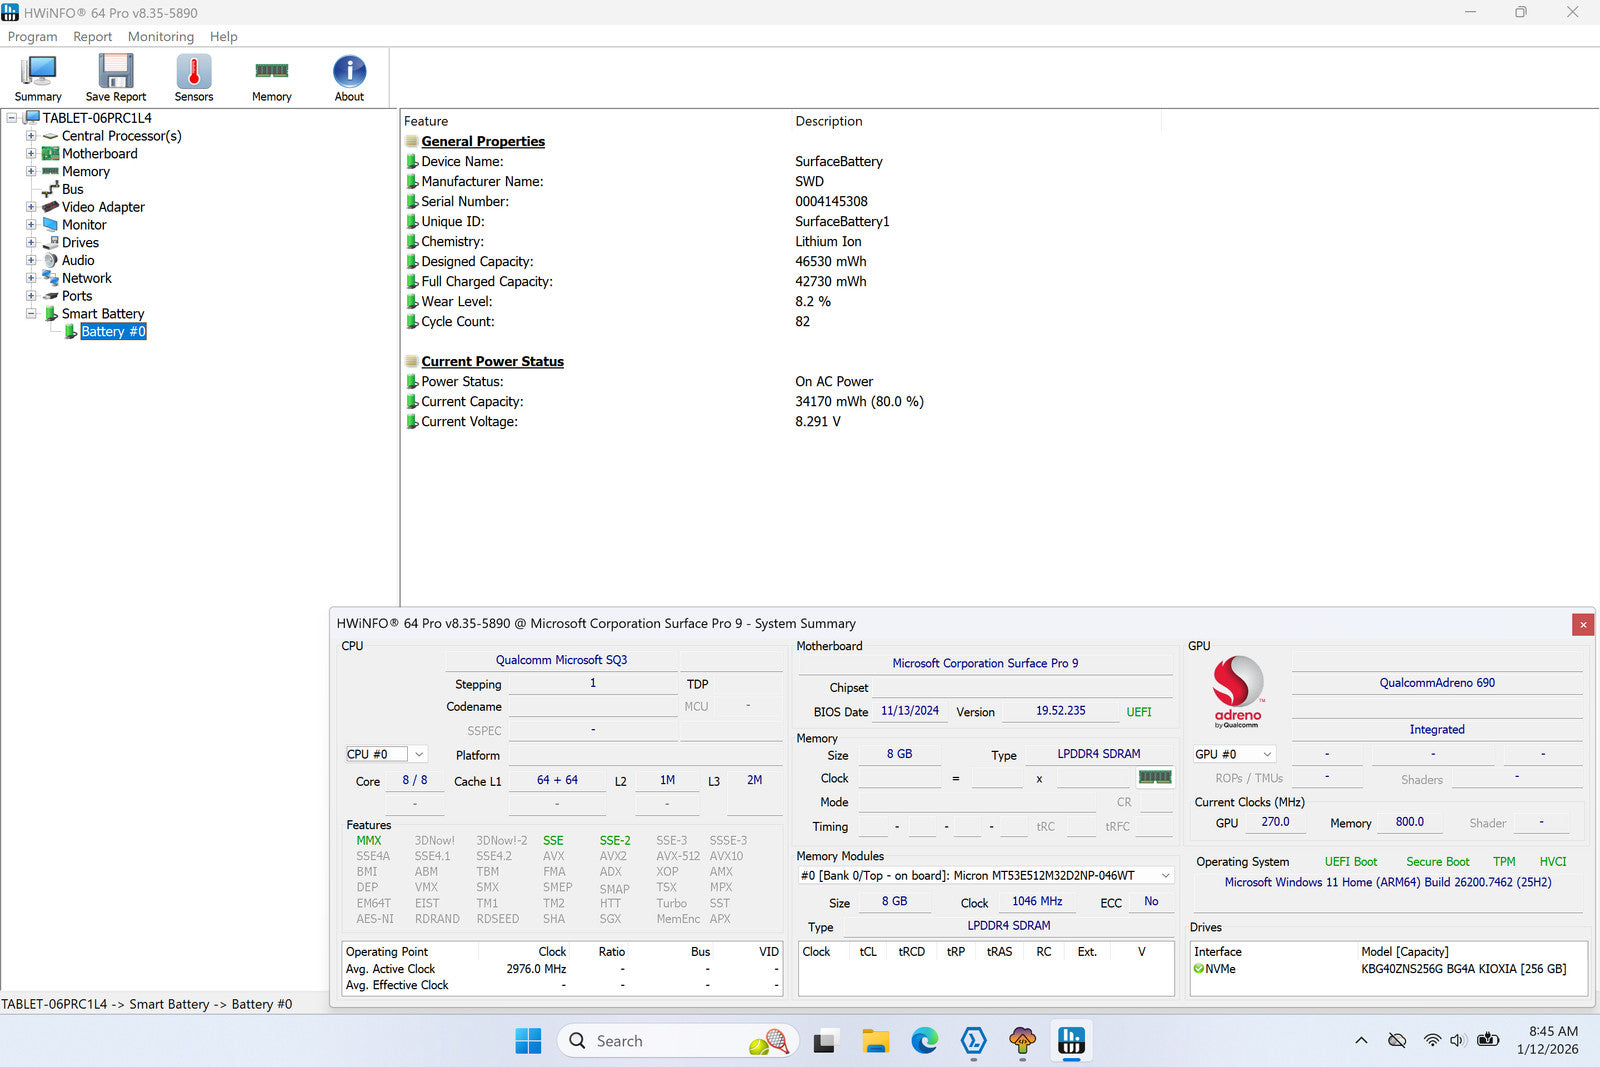Open the Summary toolbar icon

tap(38, 78)
